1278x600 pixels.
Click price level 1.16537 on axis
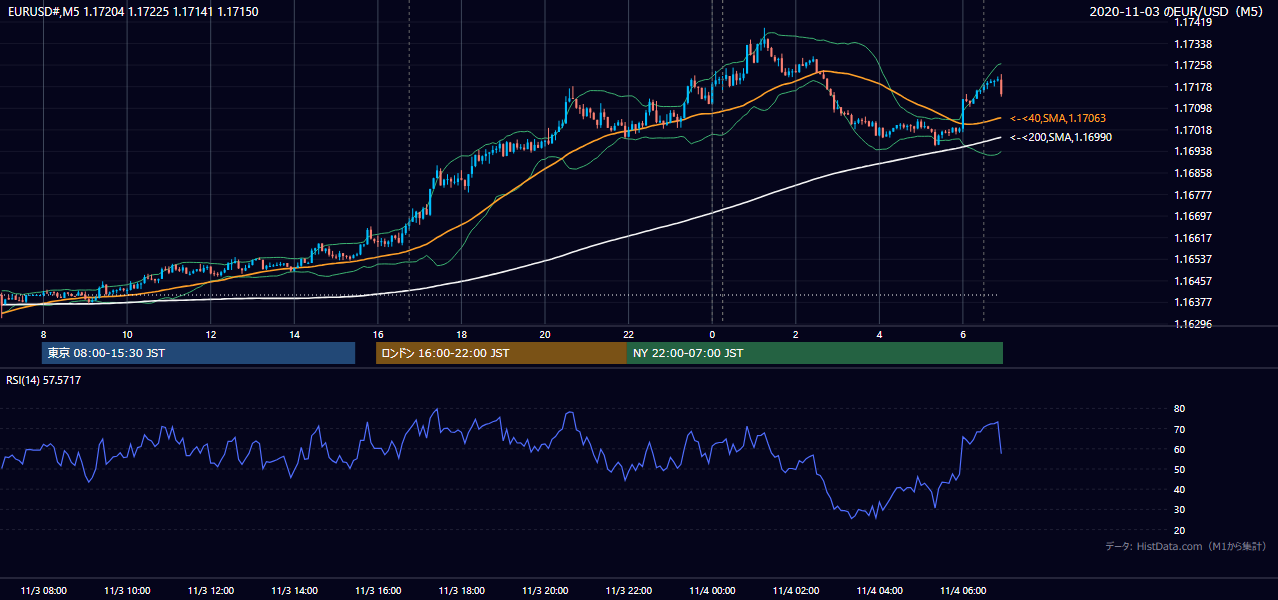point(1193,259)
